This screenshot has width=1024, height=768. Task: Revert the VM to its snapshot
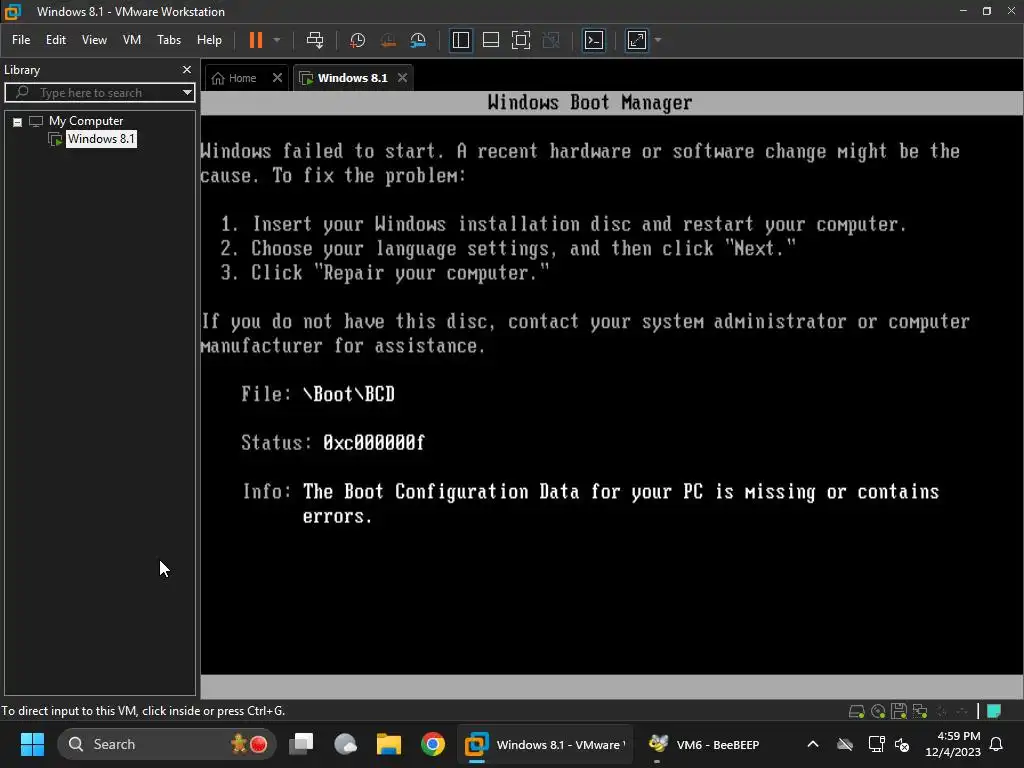point(388,40)
